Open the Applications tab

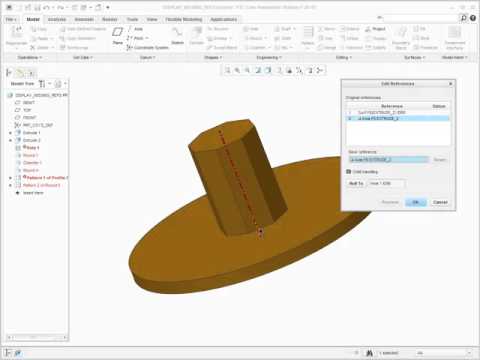coord(224,19)
